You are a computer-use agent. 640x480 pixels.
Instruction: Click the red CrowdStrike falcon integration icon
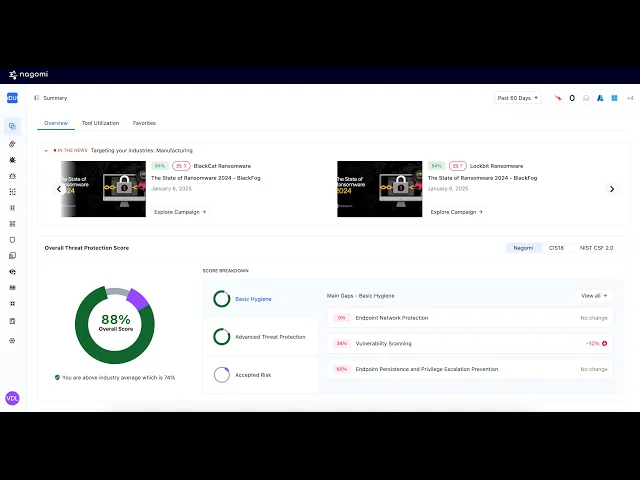click(558, 98)
